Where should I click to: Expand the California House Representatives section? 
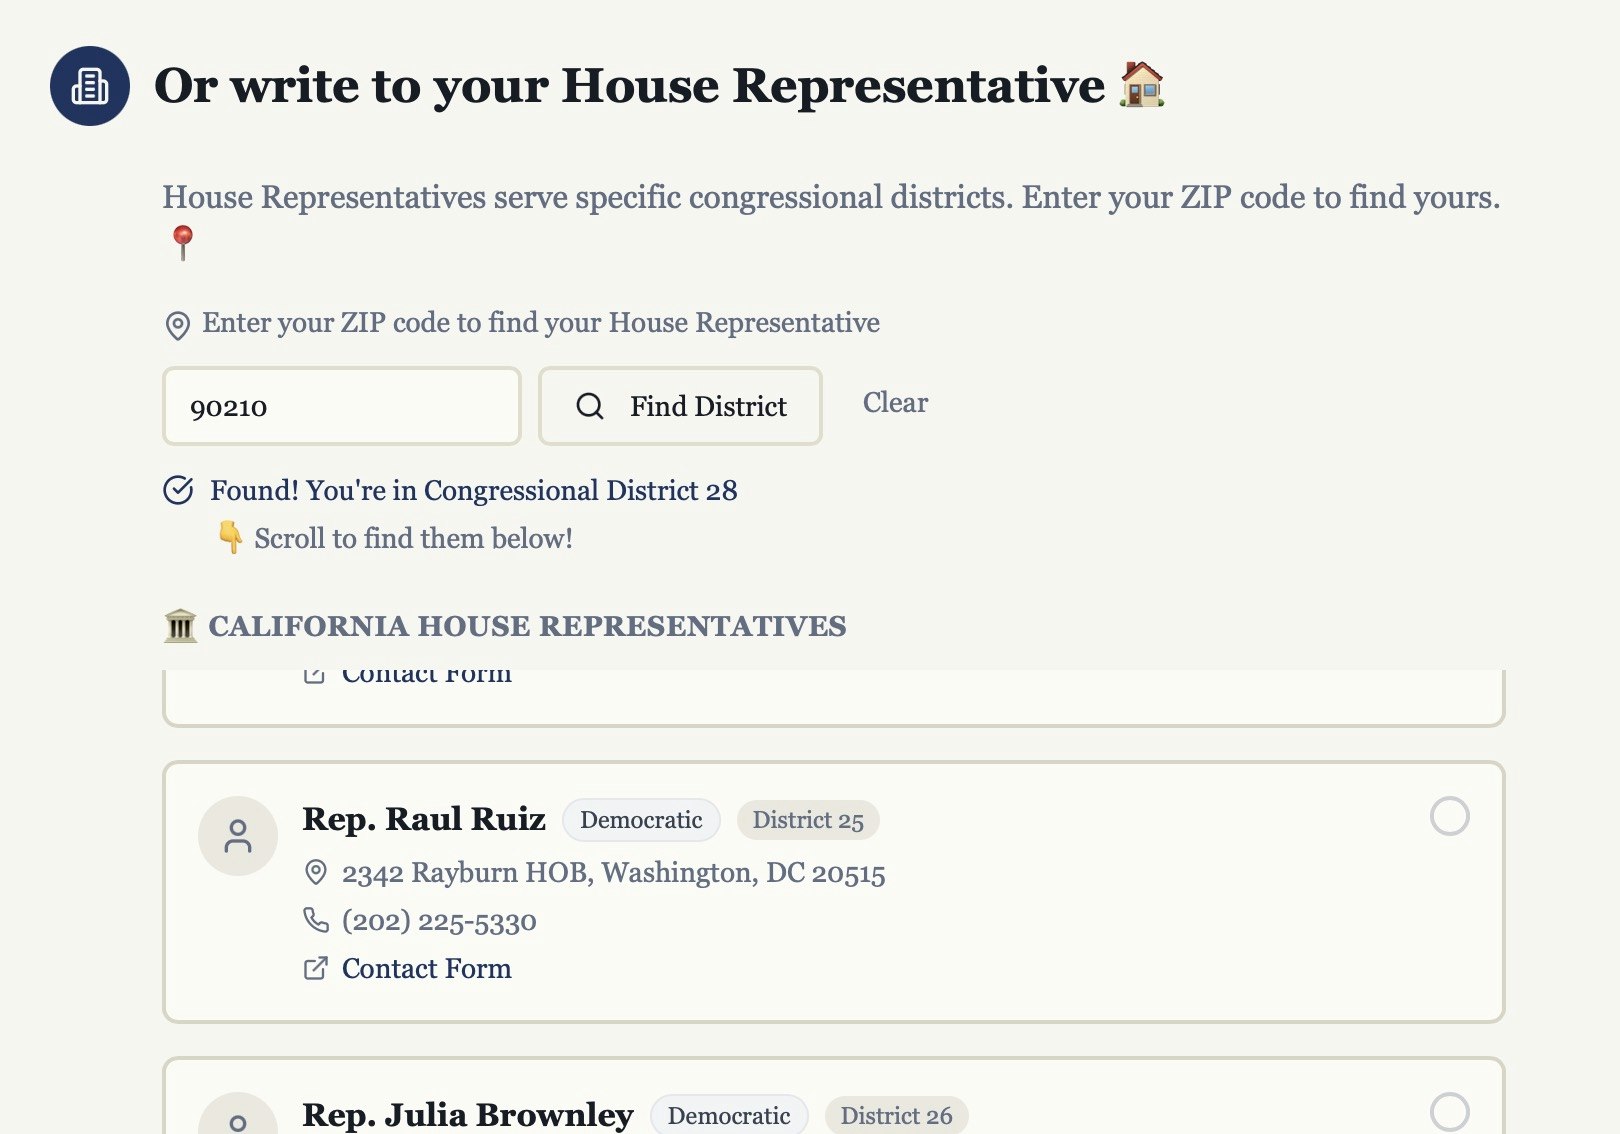point(527,626)
